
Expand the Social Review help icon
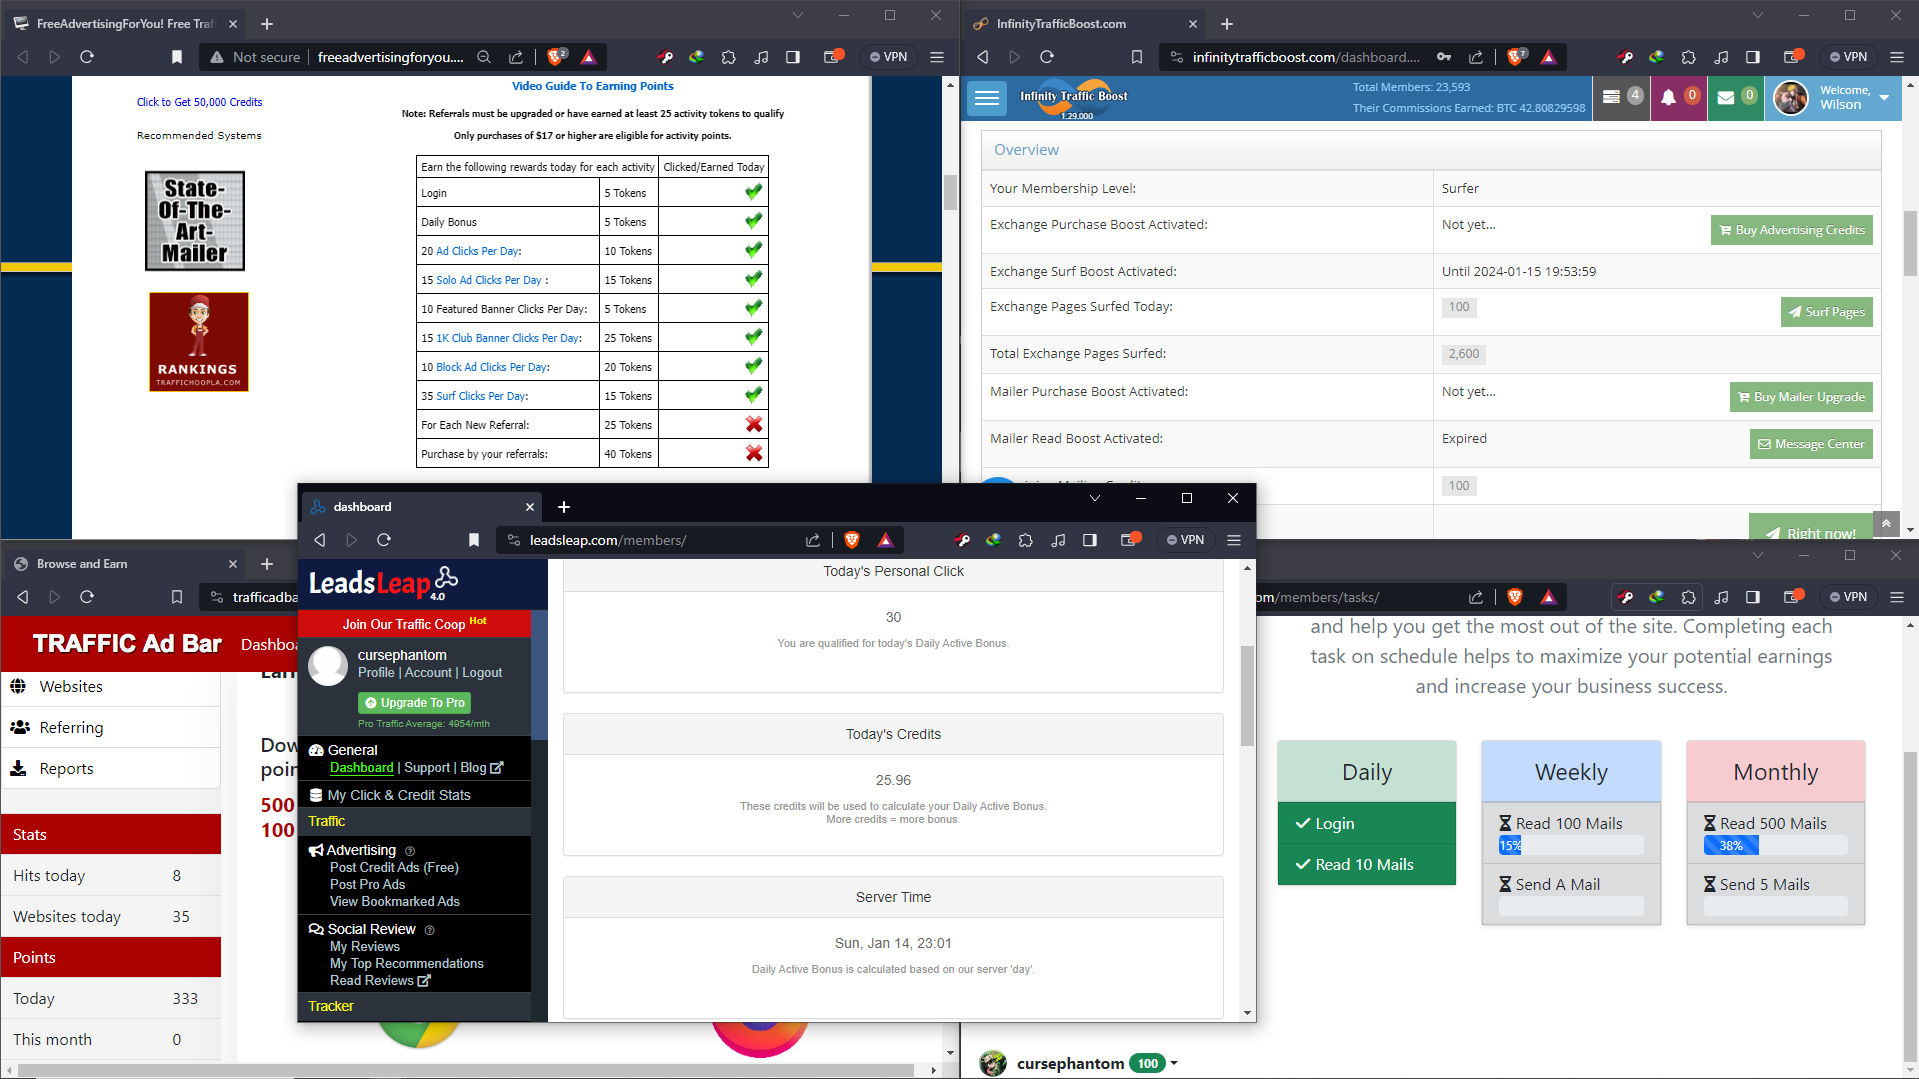pos(430,930)
